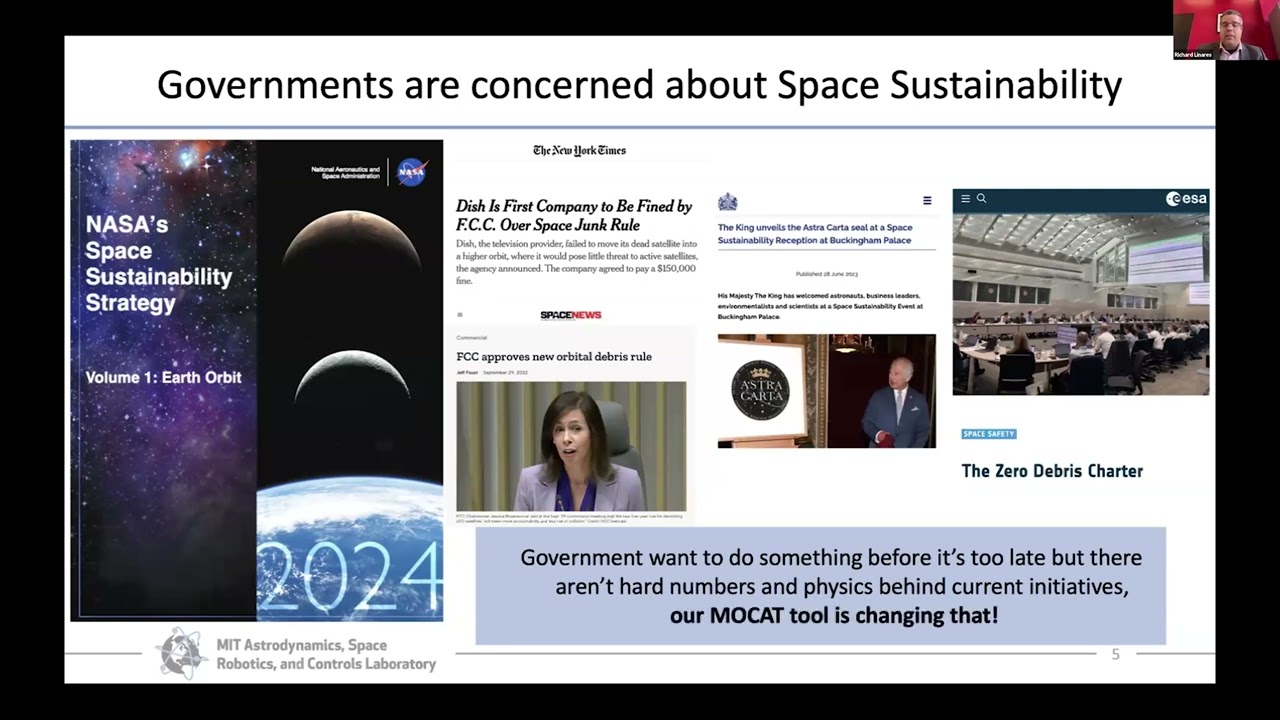Click The New York Times masthead logo
This screenshot has width=1280, height=720.
click(x=579, y=151)
